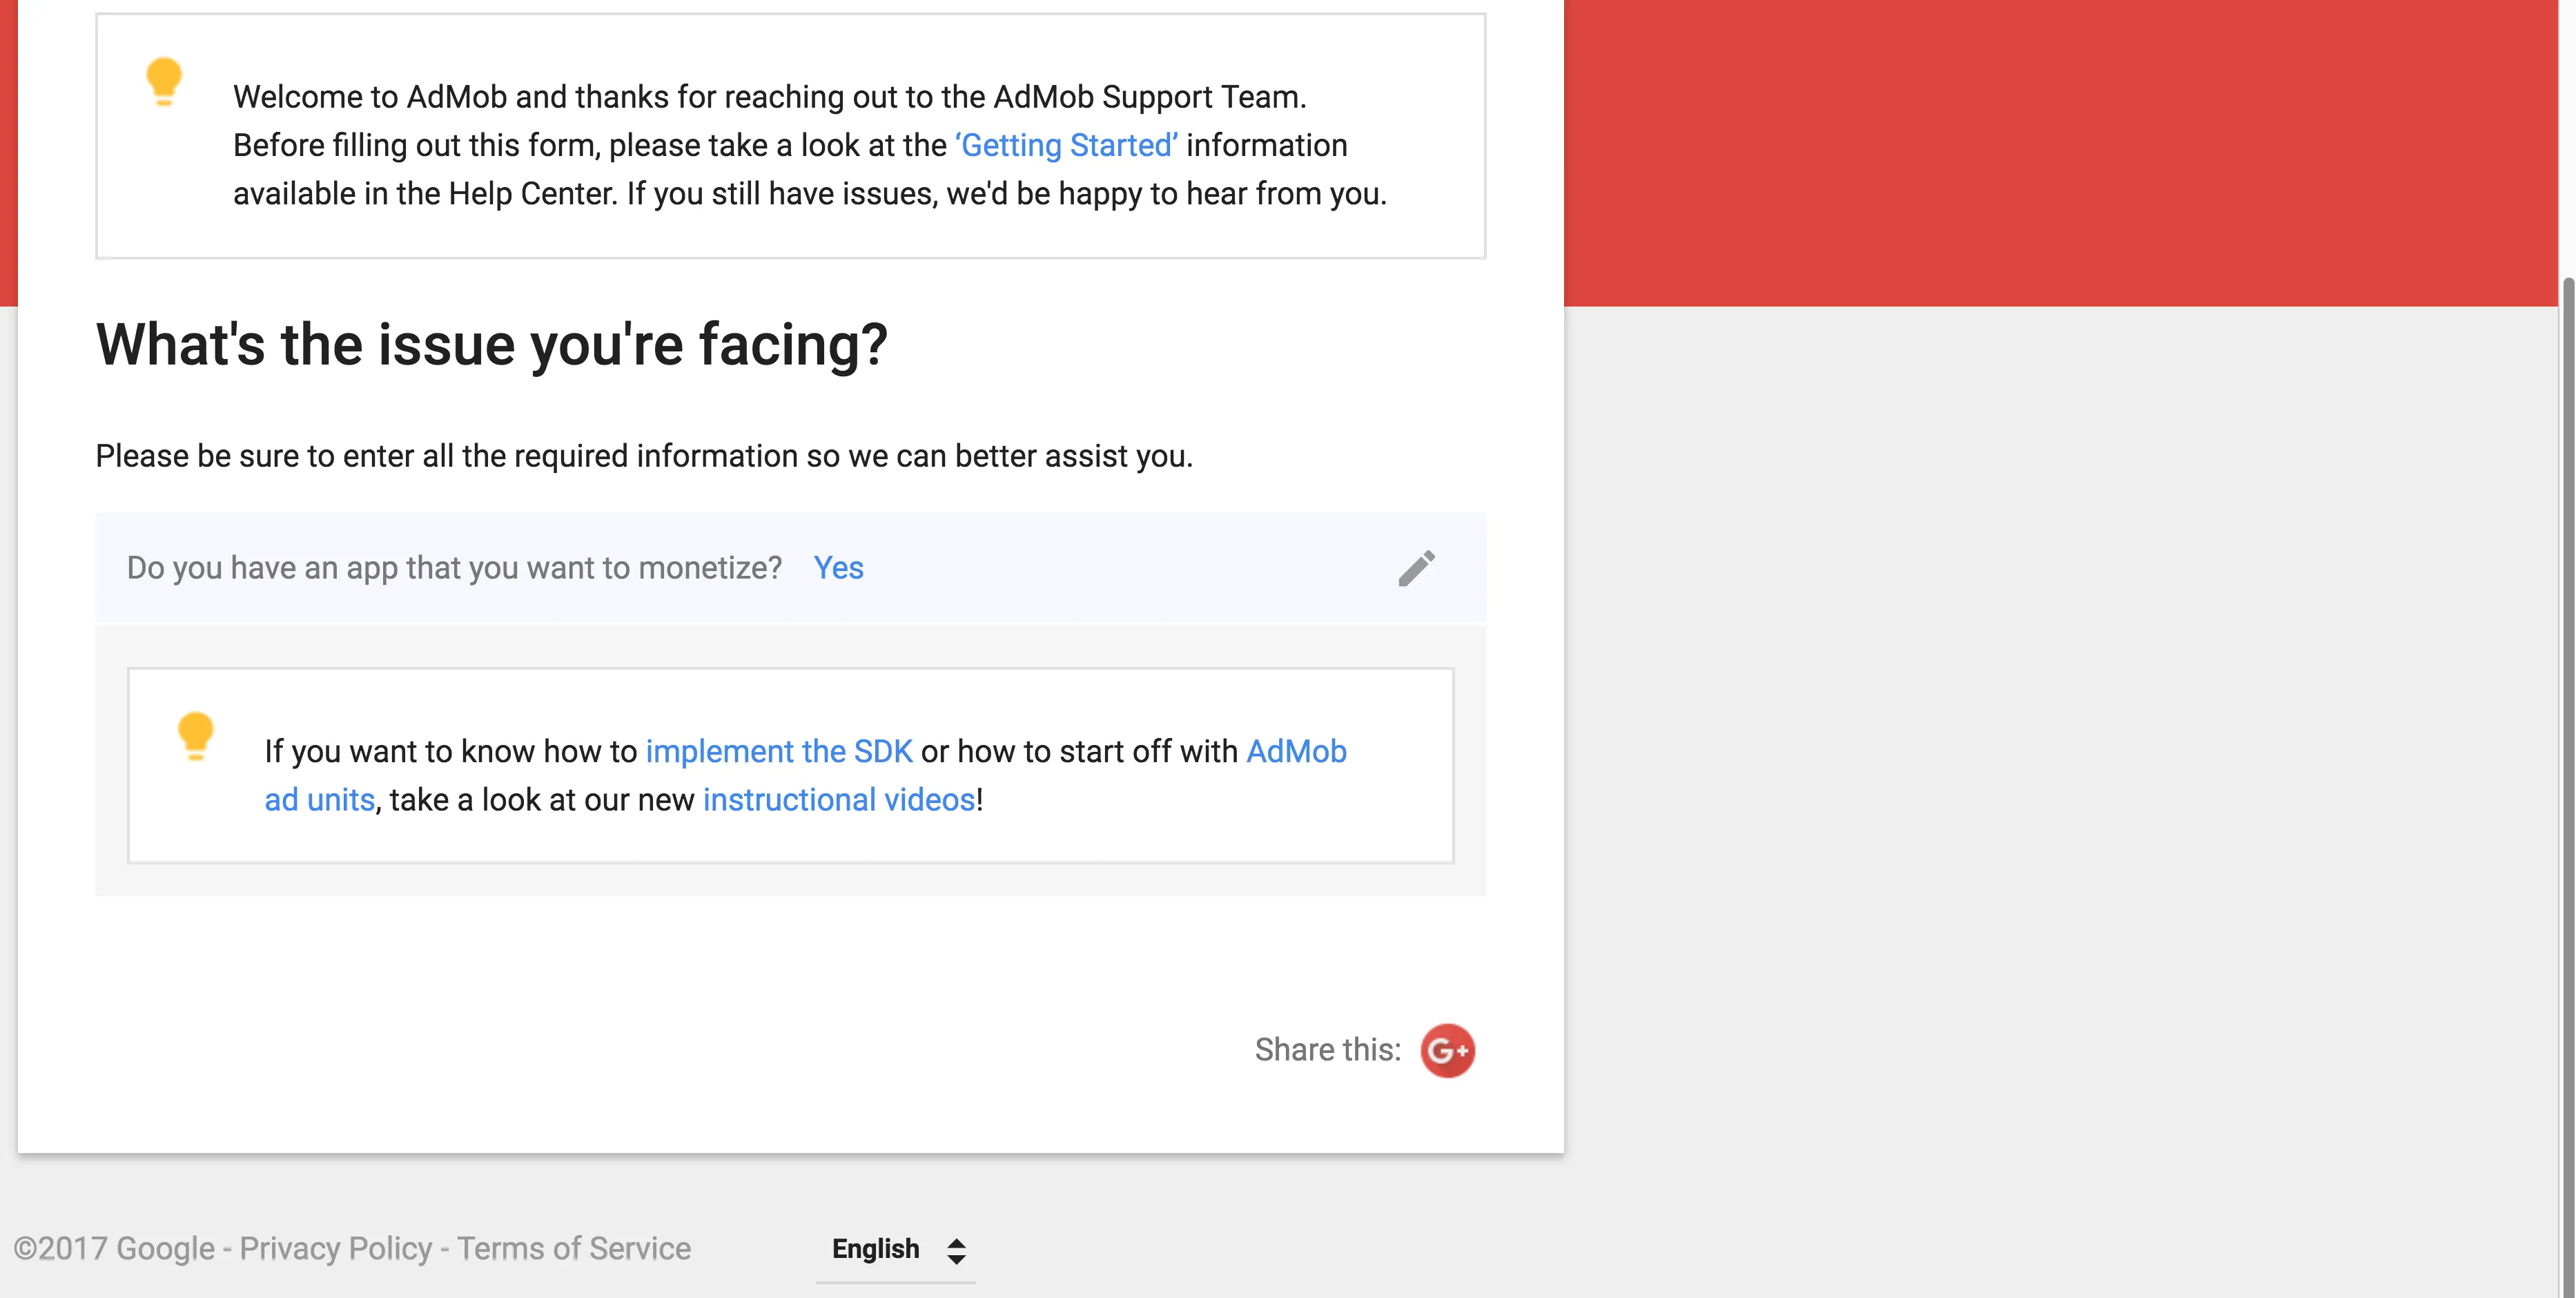Open the Terms of Service link
This screenshot has width=2576, height=1298.
pyautogui.click(x=574, y=1248)
